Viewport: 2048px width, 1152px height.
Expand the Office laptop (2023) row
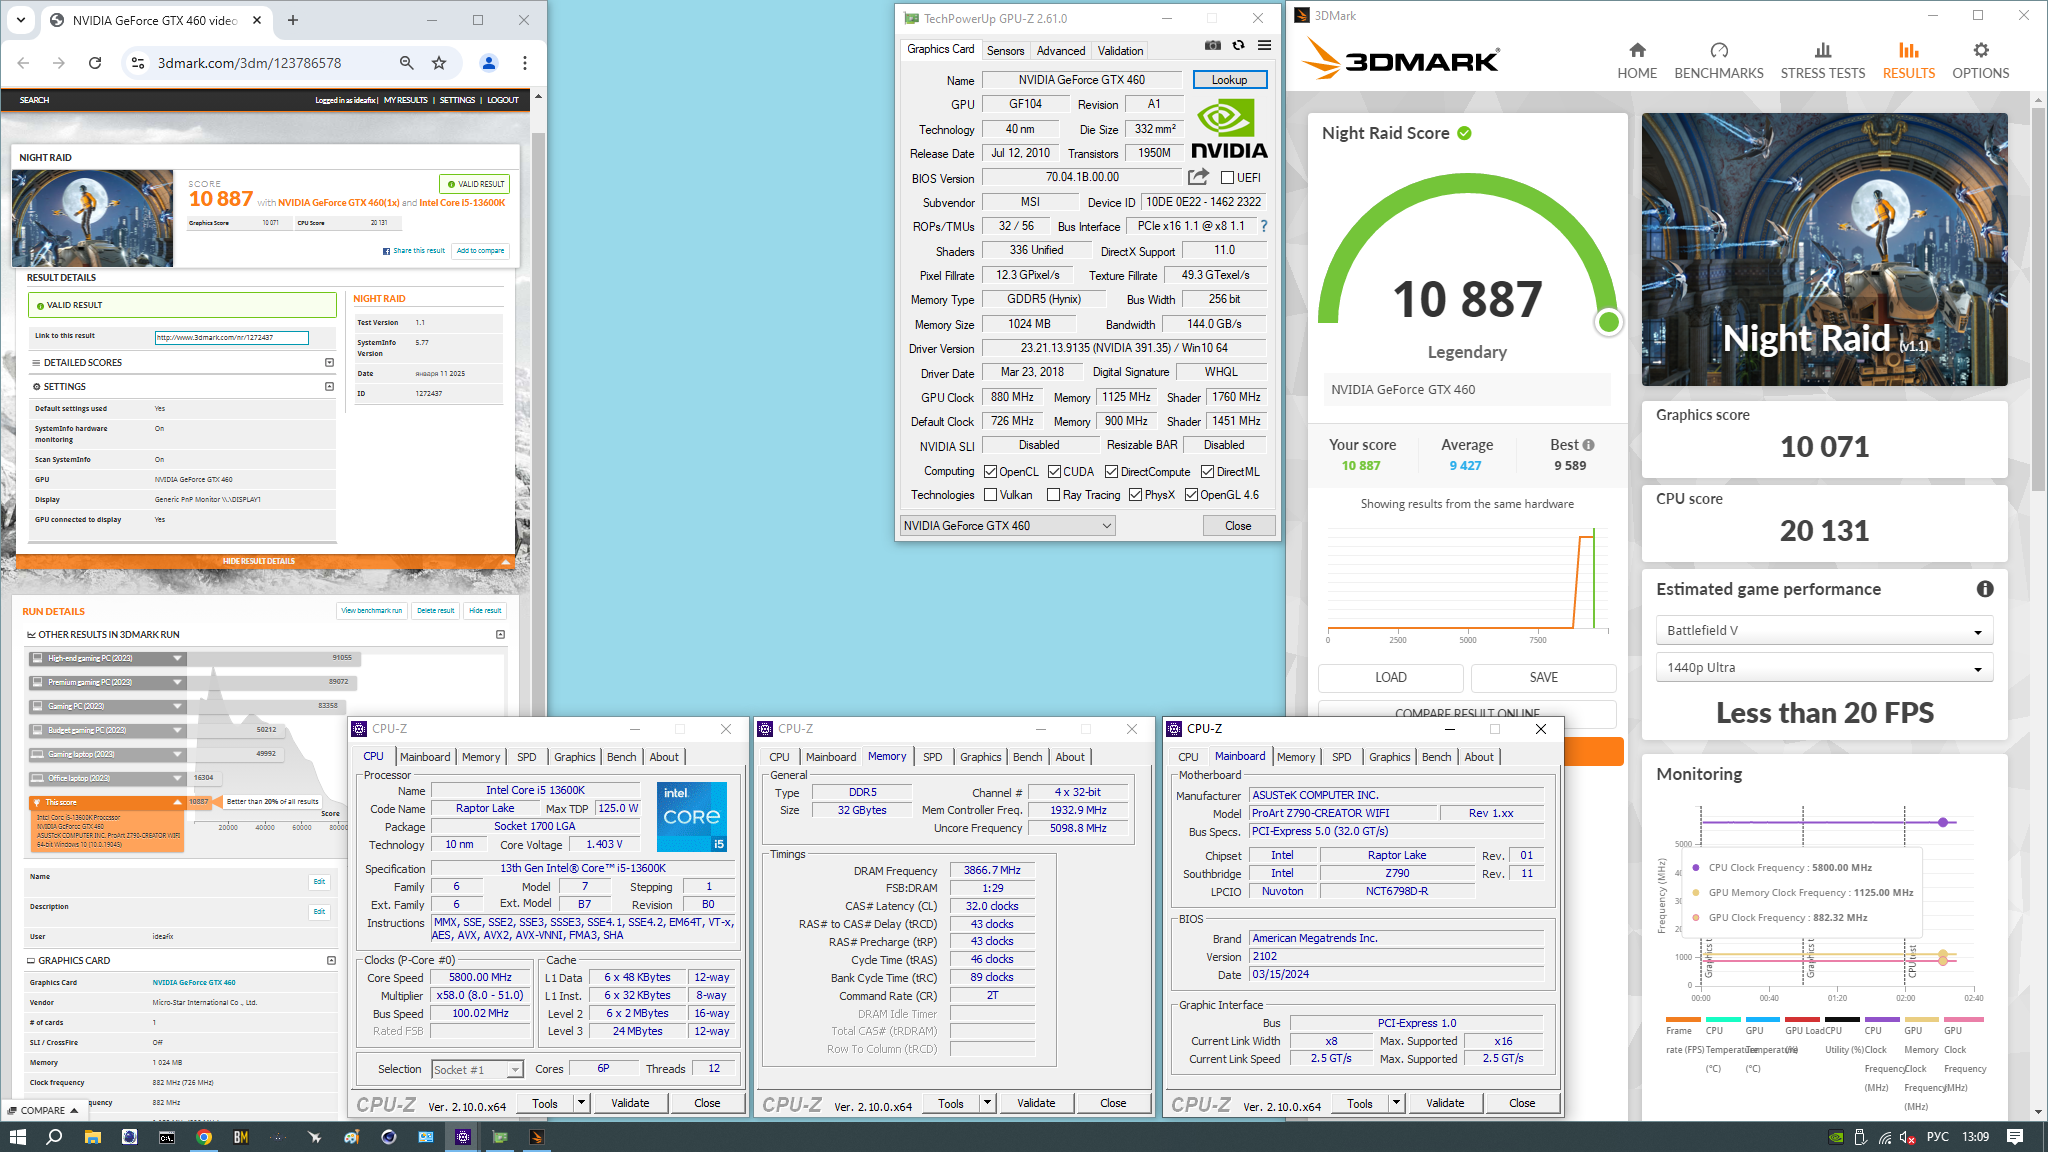(177, 778)
